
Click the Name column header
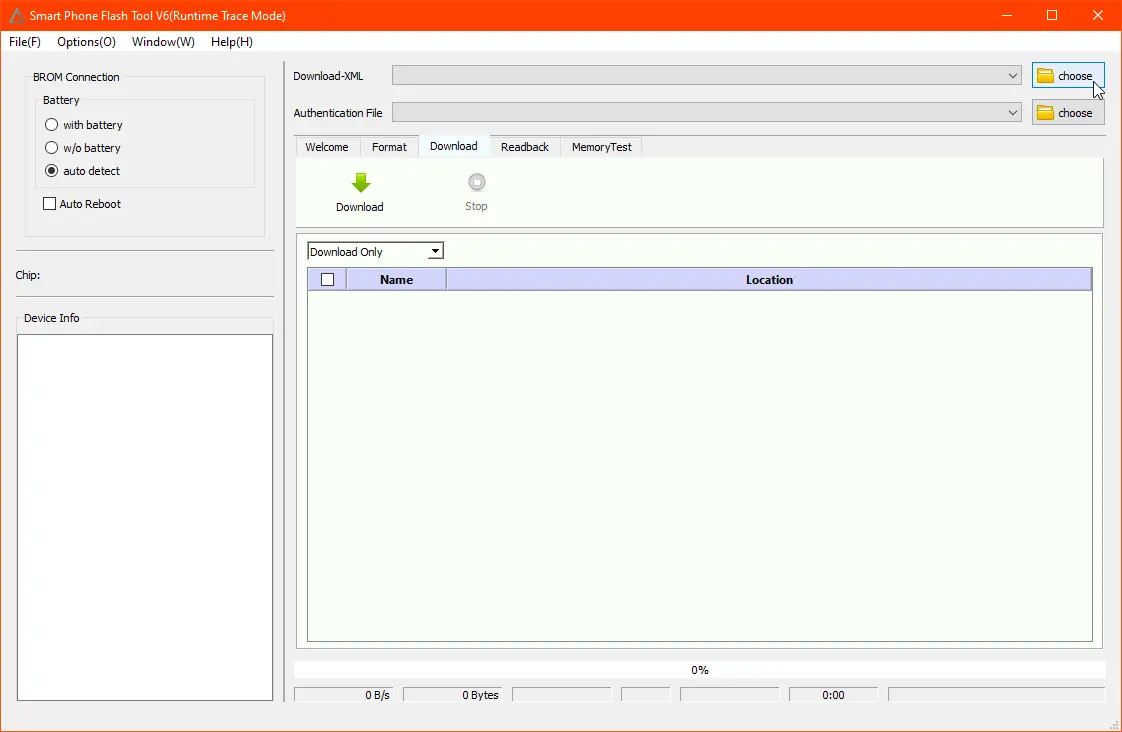tap(396, 280)
